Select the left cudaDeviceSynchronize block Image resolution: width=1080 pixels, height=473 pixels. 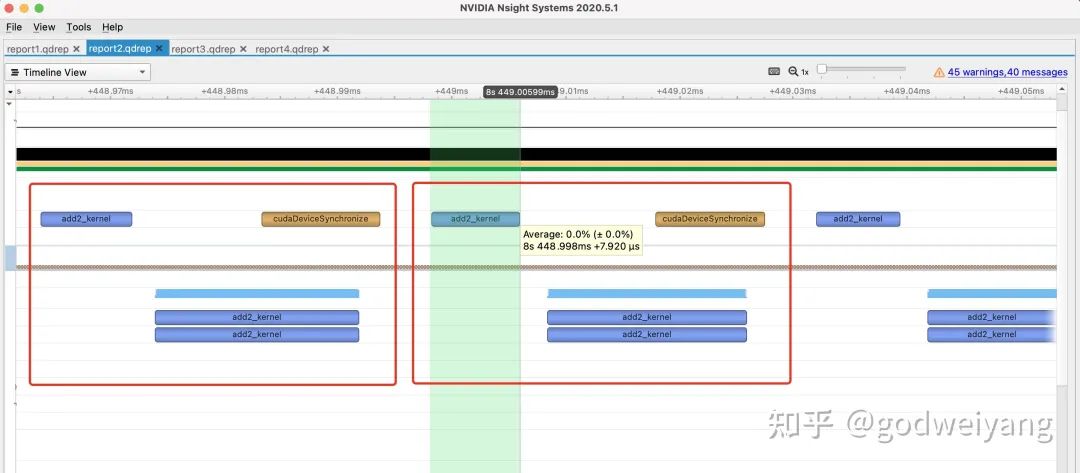coord(320,219)
